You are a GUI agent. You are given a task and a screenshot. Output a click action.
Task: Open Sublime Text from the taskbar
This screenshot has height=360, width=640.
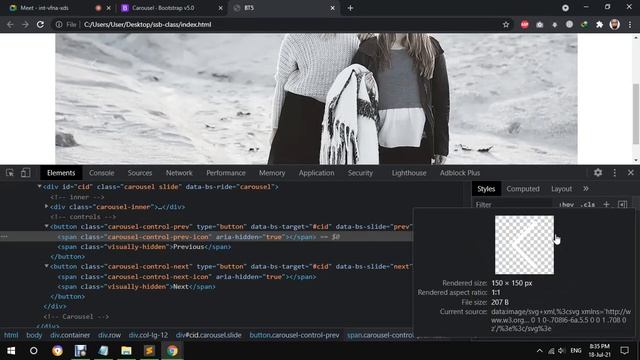point(149,351)
